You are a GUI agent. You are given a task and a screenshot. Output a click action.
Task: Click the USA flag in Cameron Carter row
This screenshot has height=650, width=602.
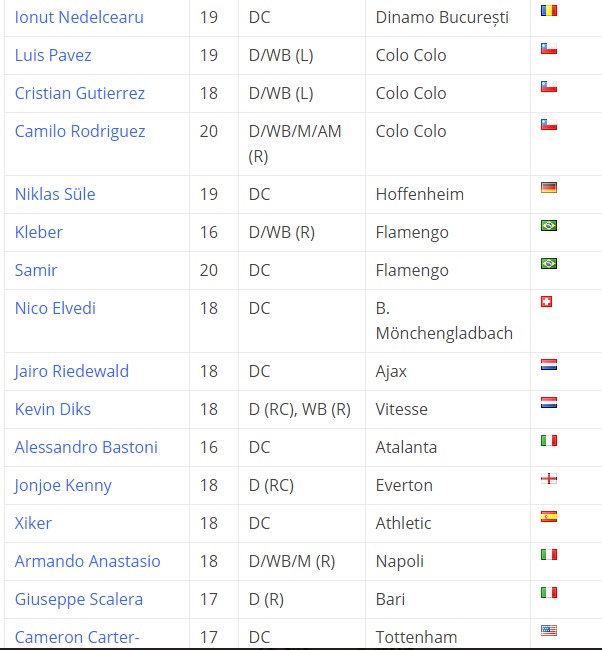click(549, 631)
